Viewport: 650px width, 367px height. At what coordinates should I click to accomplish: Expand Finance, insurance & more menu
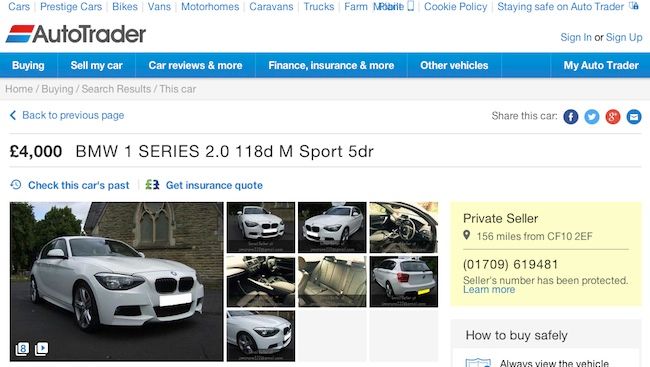[331, 66]
